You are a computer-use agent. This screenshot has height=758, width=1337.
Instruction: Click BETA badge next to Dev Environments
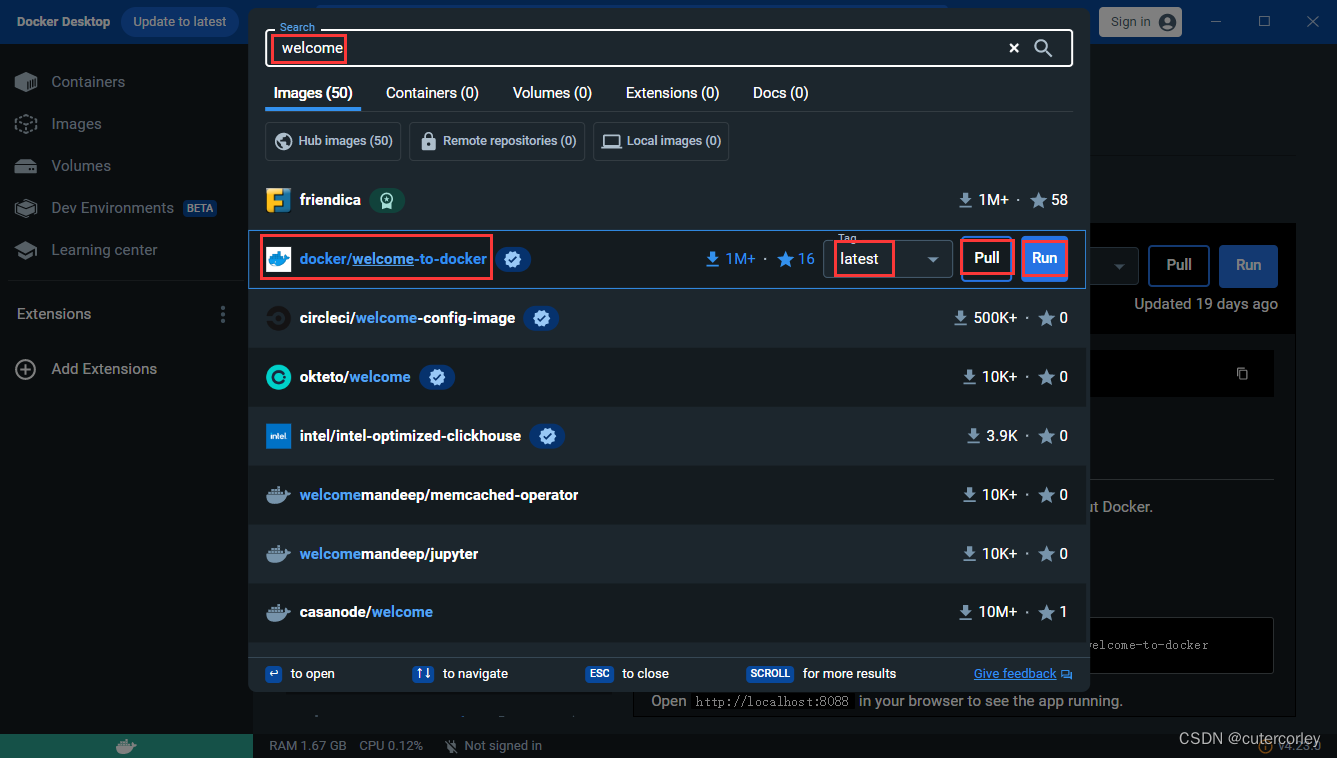(x=200, y=208)
